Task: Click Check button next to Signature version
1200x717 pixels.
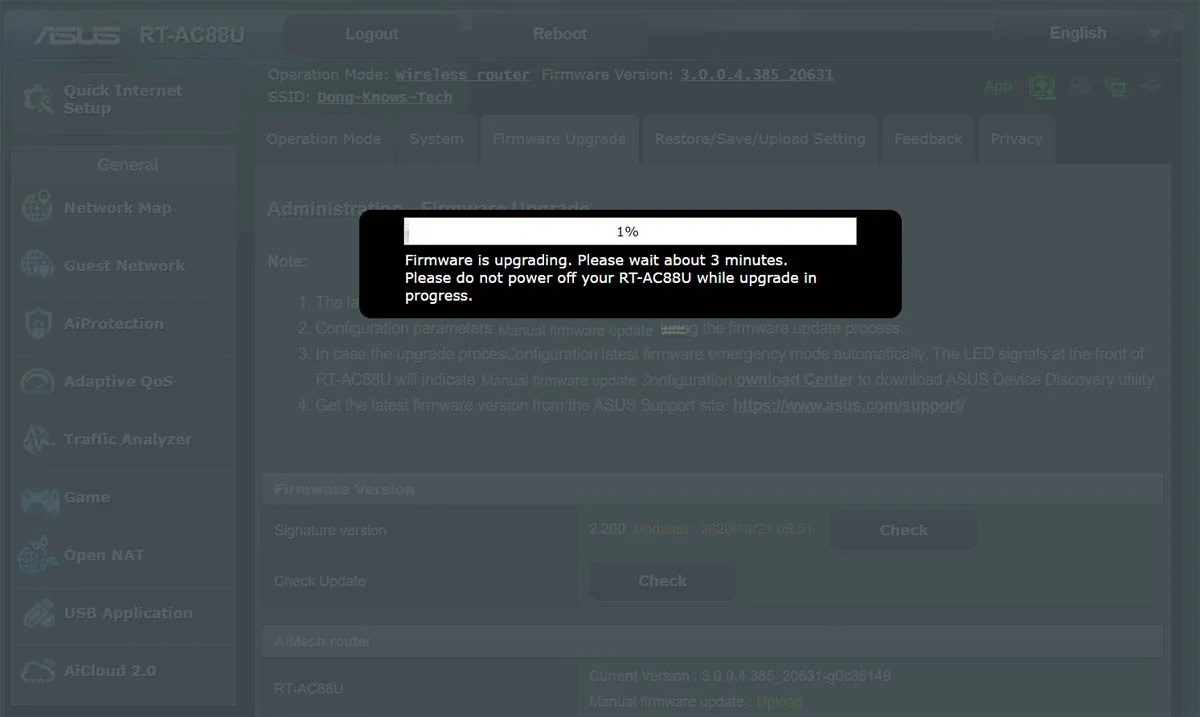Action: (x=904, y=531)
